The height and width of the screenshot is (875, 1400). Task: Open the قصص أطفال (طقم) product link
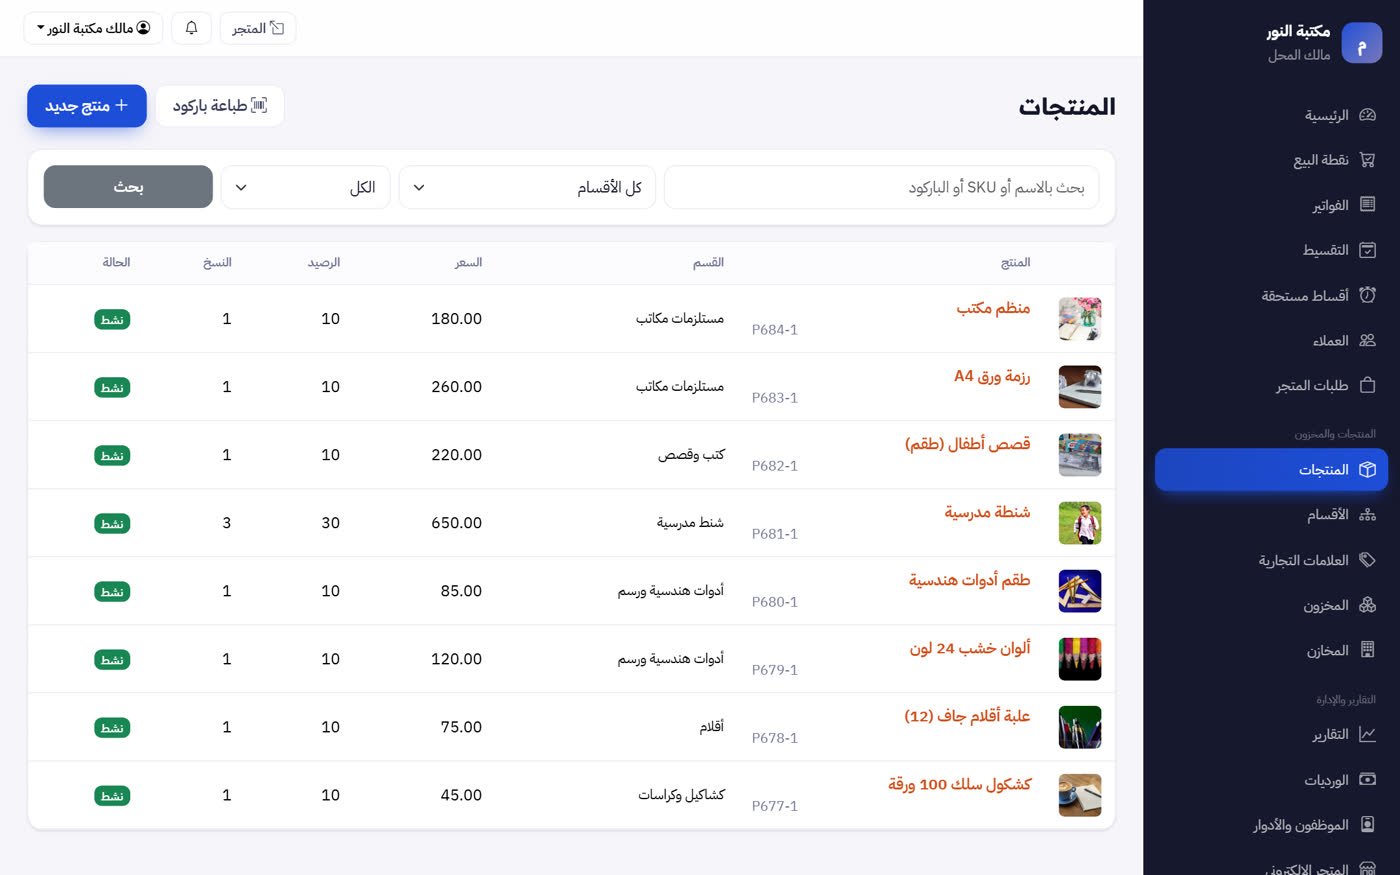967,444
